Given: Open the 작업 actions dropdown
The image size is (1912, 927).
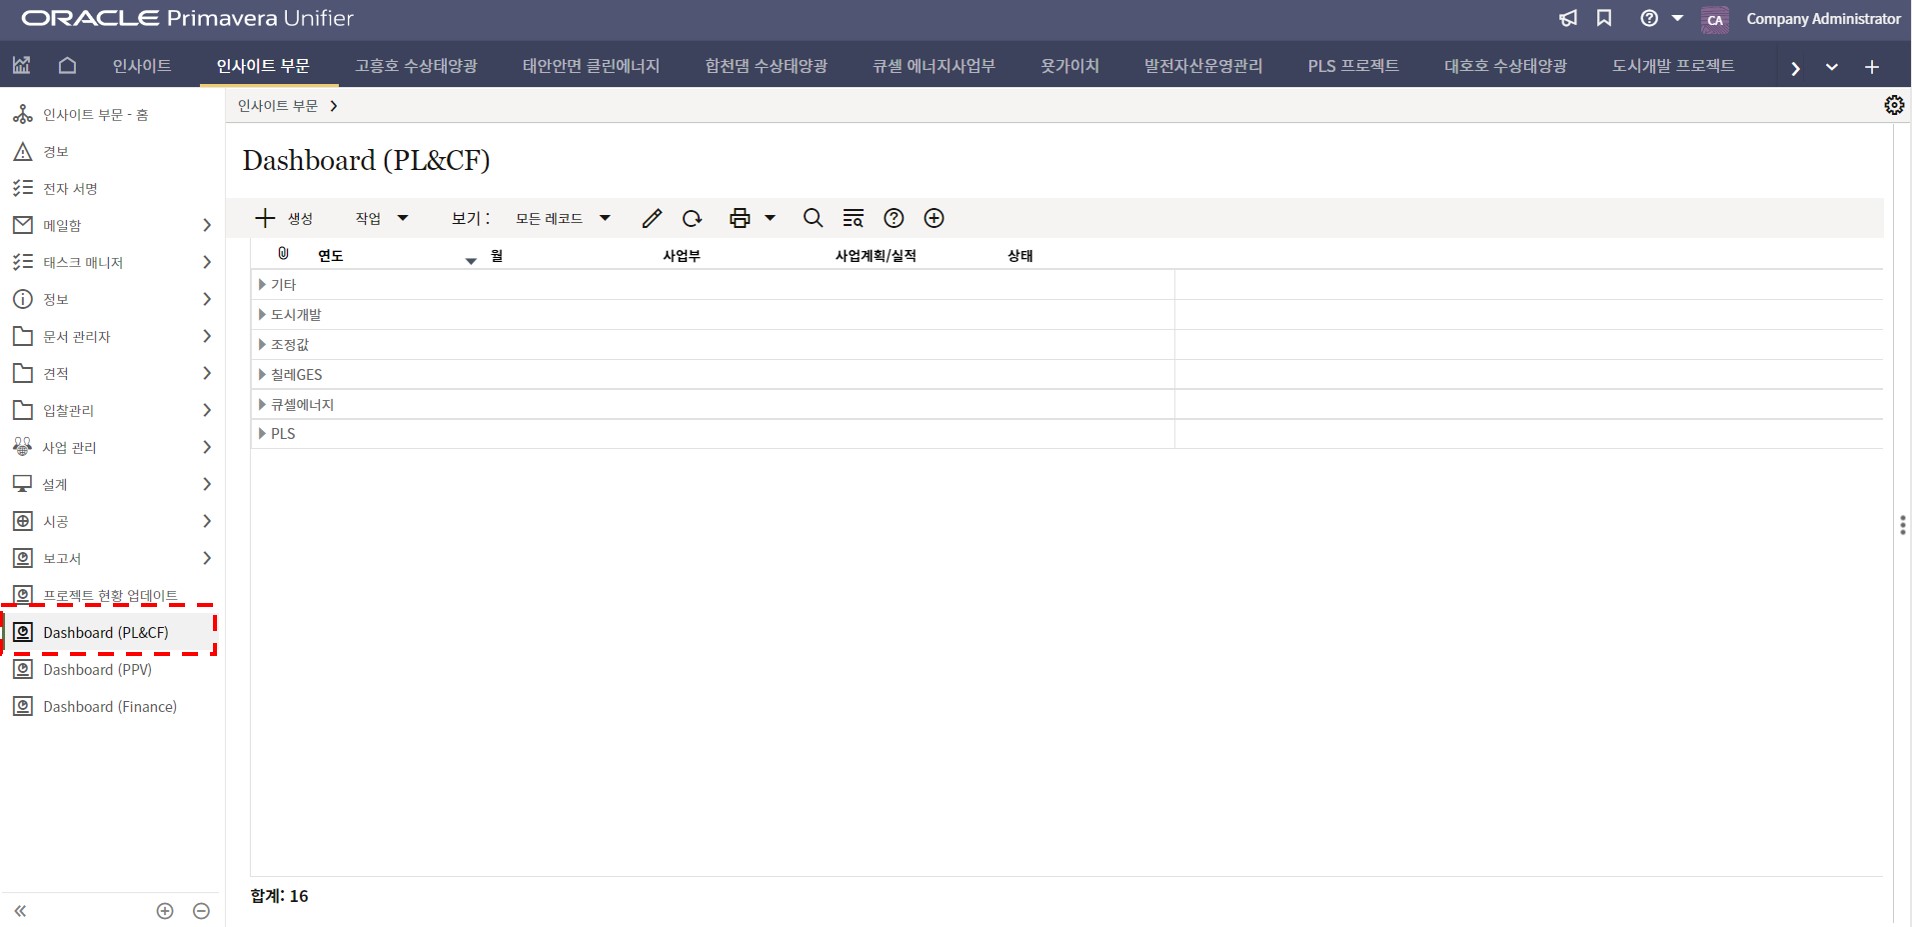Looking at the screenshot, I should point(381,218).
